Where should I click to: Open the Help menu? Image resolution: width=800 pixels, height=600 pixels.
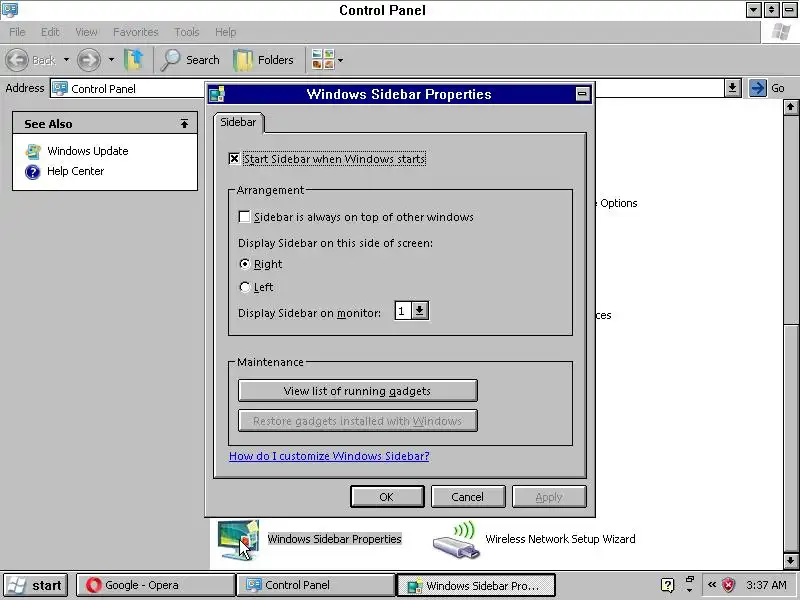pyautogui.click(x=225, y=32)
